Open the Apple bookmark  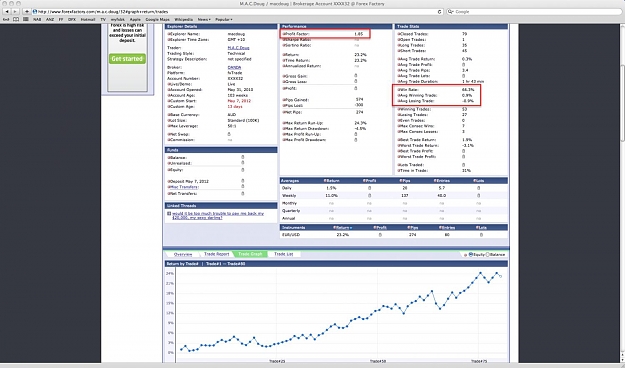click(x=135, y=19)
